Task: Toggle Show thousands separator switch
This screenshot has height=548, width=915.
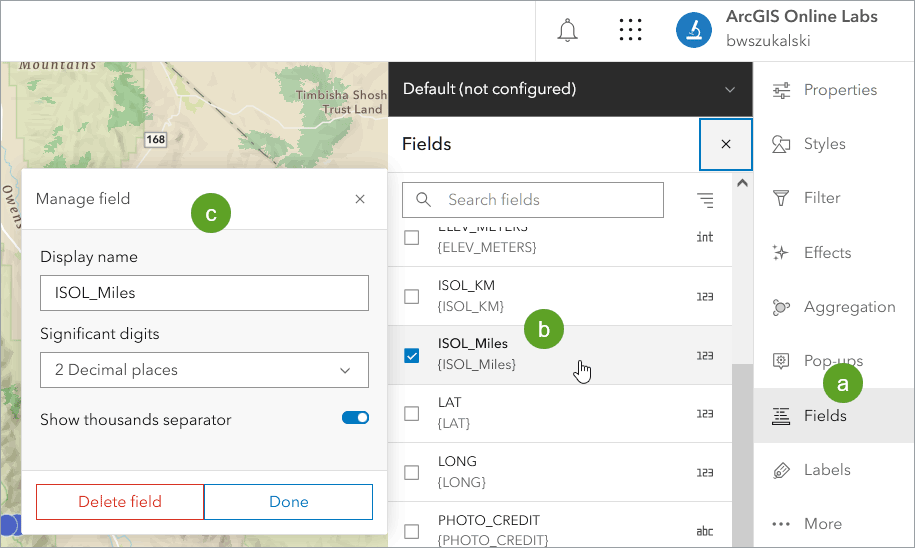Action: pyautogui.click(x=355, y=418)
